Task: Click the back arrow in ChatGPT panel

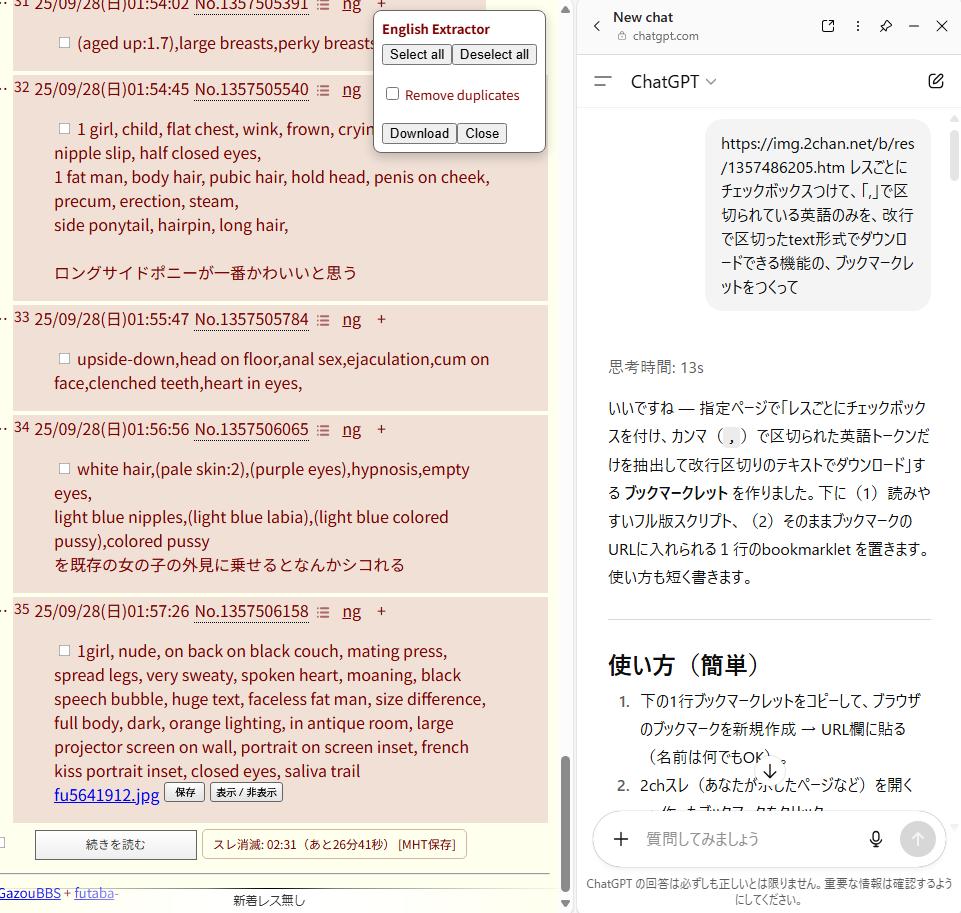Action: (597, 26)
